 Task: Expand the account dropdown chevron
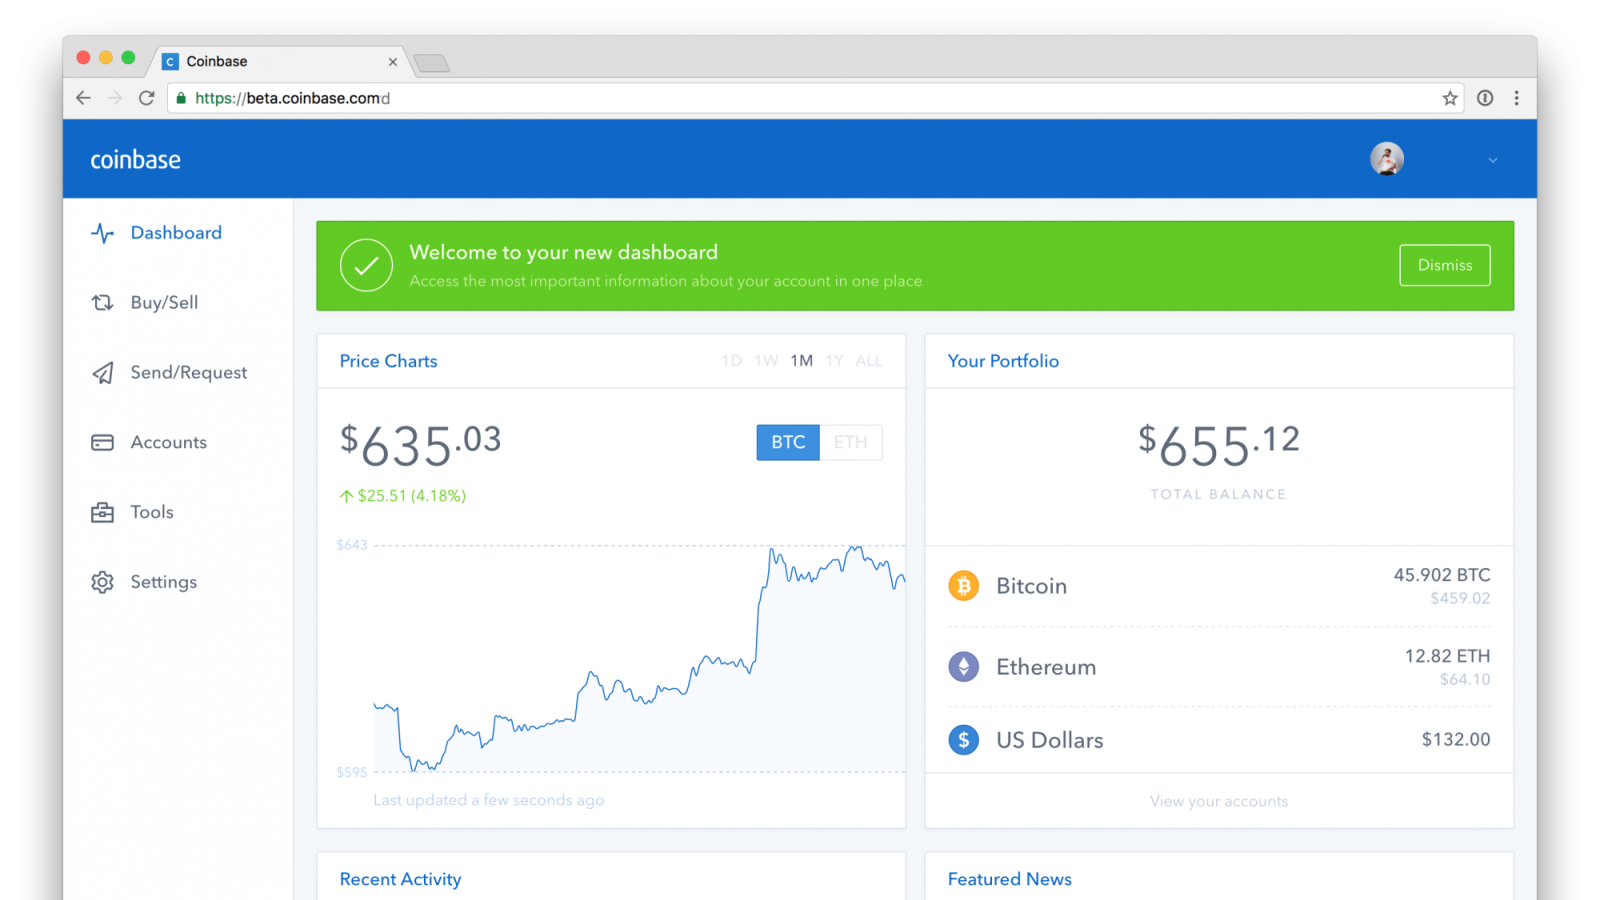1493,160
